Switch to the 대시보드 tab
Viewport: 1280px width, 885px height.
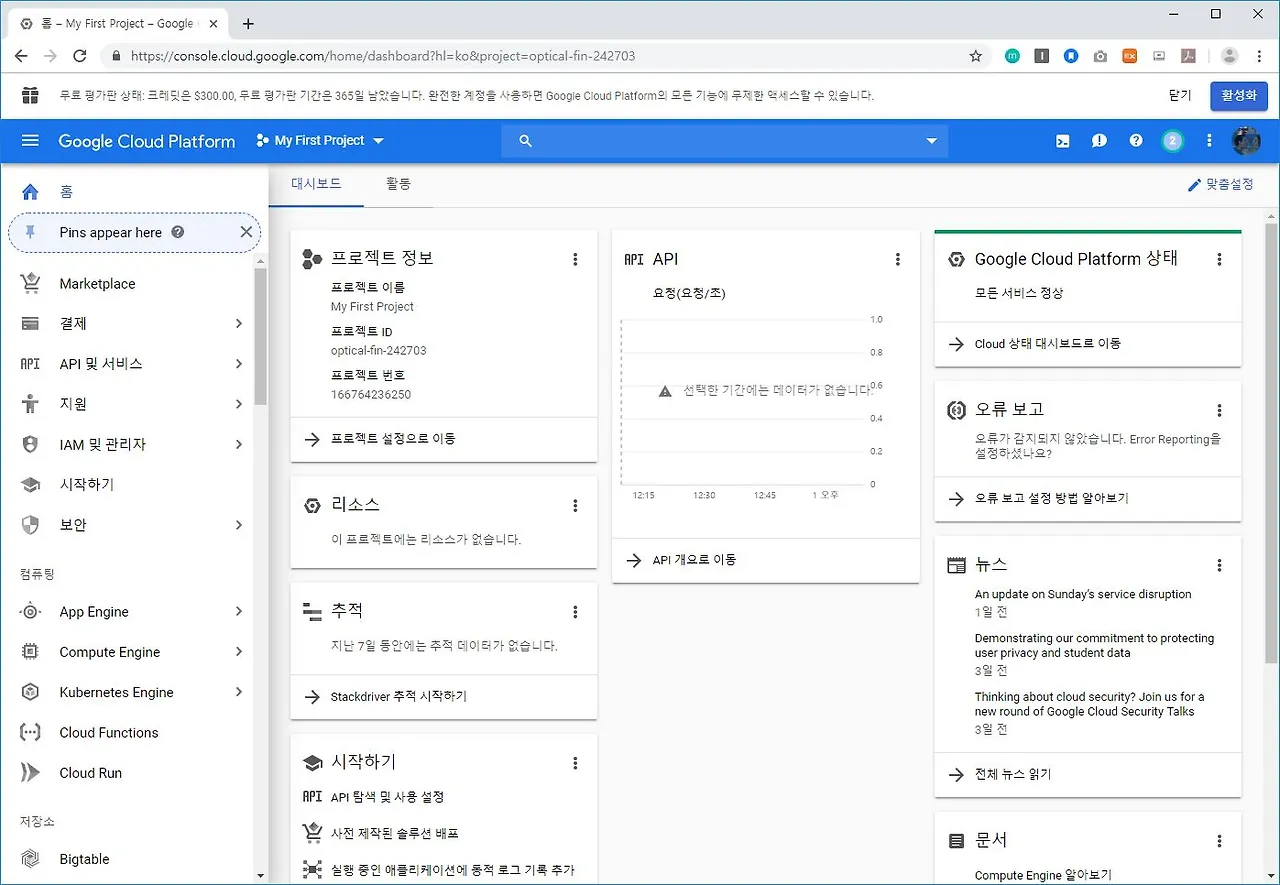click(316, 184)
